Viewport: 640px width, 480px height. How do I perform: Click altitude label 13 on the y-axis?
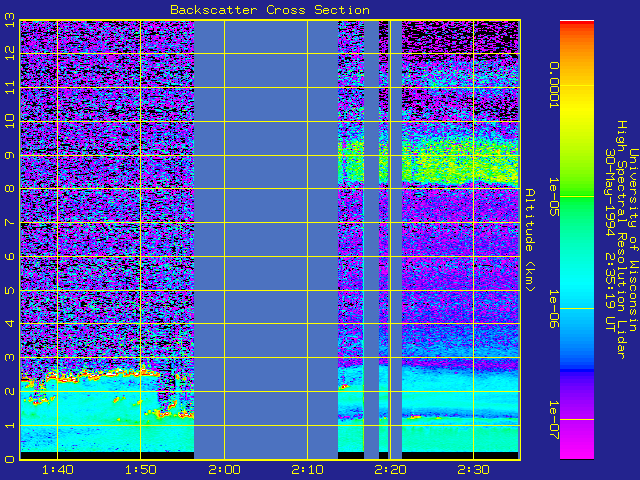coord(10,20)
